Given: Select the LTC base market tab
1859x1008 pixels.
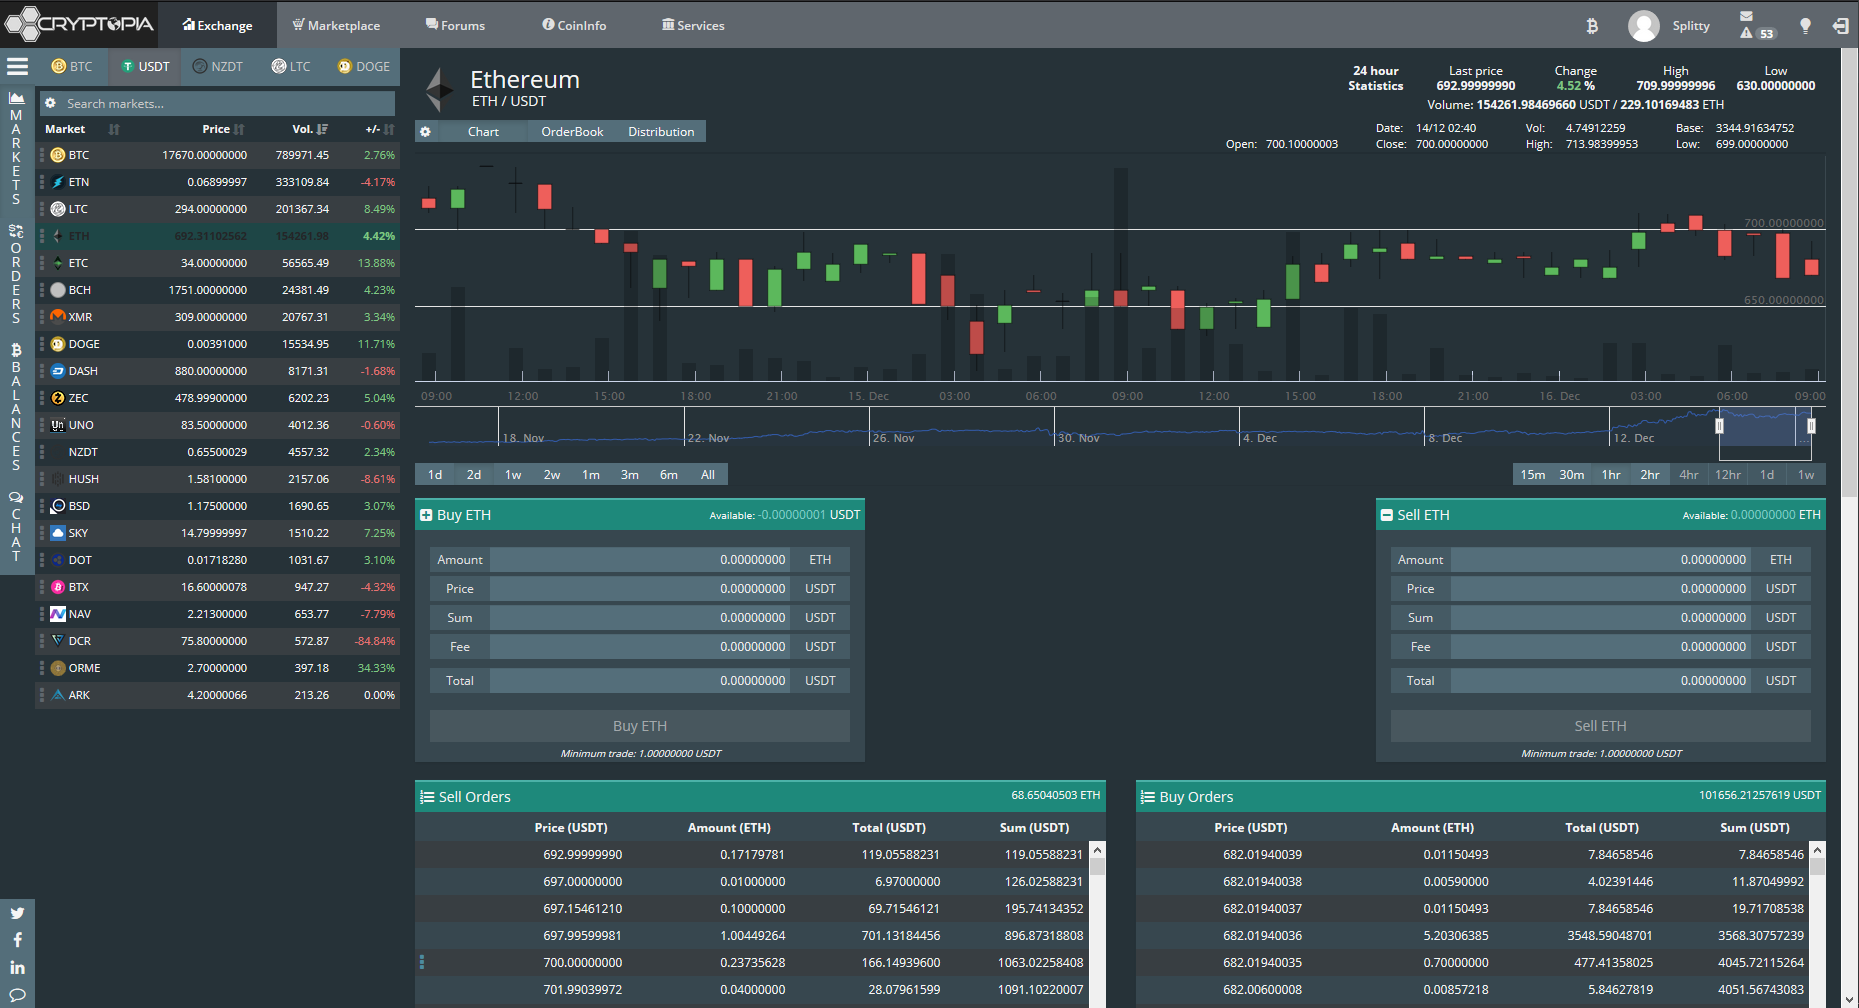Looking at the screenshot, I should coord(291,67).
